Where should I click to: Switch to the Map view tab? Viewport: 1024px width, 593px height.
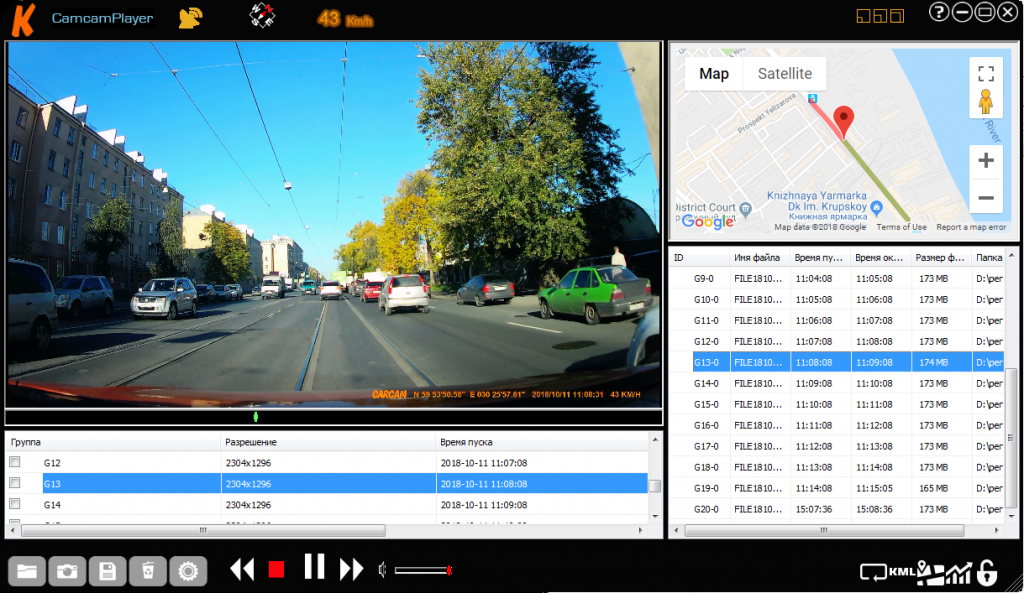[x=713, y=73]
